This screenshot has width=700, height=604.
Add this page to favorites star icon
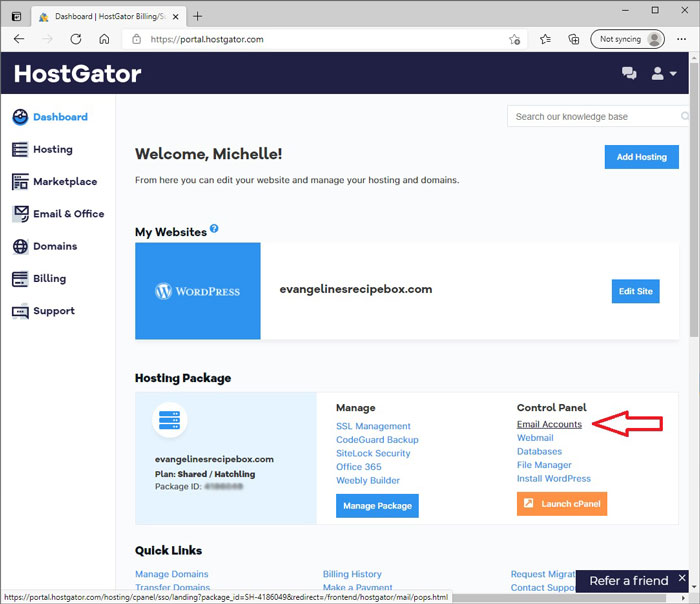pyautogui.click(x=514, y=39)
